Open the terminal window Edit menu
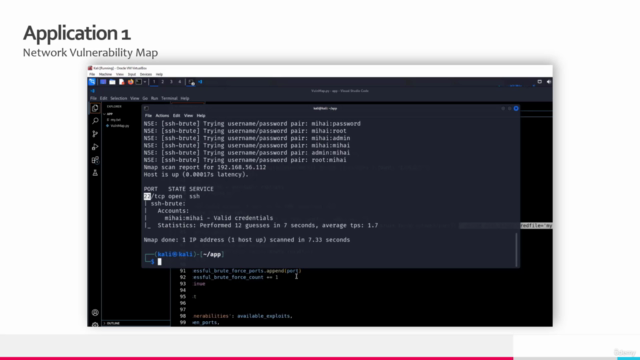Viewport: 640px width, 360px height. (x=176, y=116)
